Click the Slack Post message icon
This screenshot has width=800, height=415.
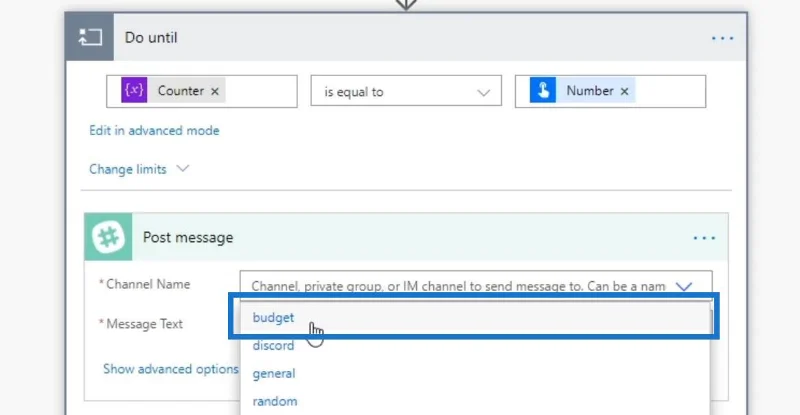(x=108, y=237)
